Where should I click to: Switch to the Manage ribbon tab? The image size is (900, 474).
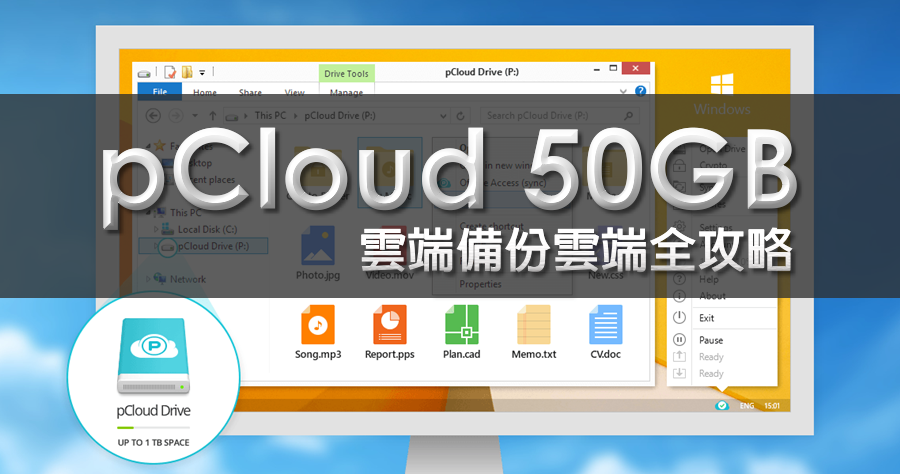[346, 92]
